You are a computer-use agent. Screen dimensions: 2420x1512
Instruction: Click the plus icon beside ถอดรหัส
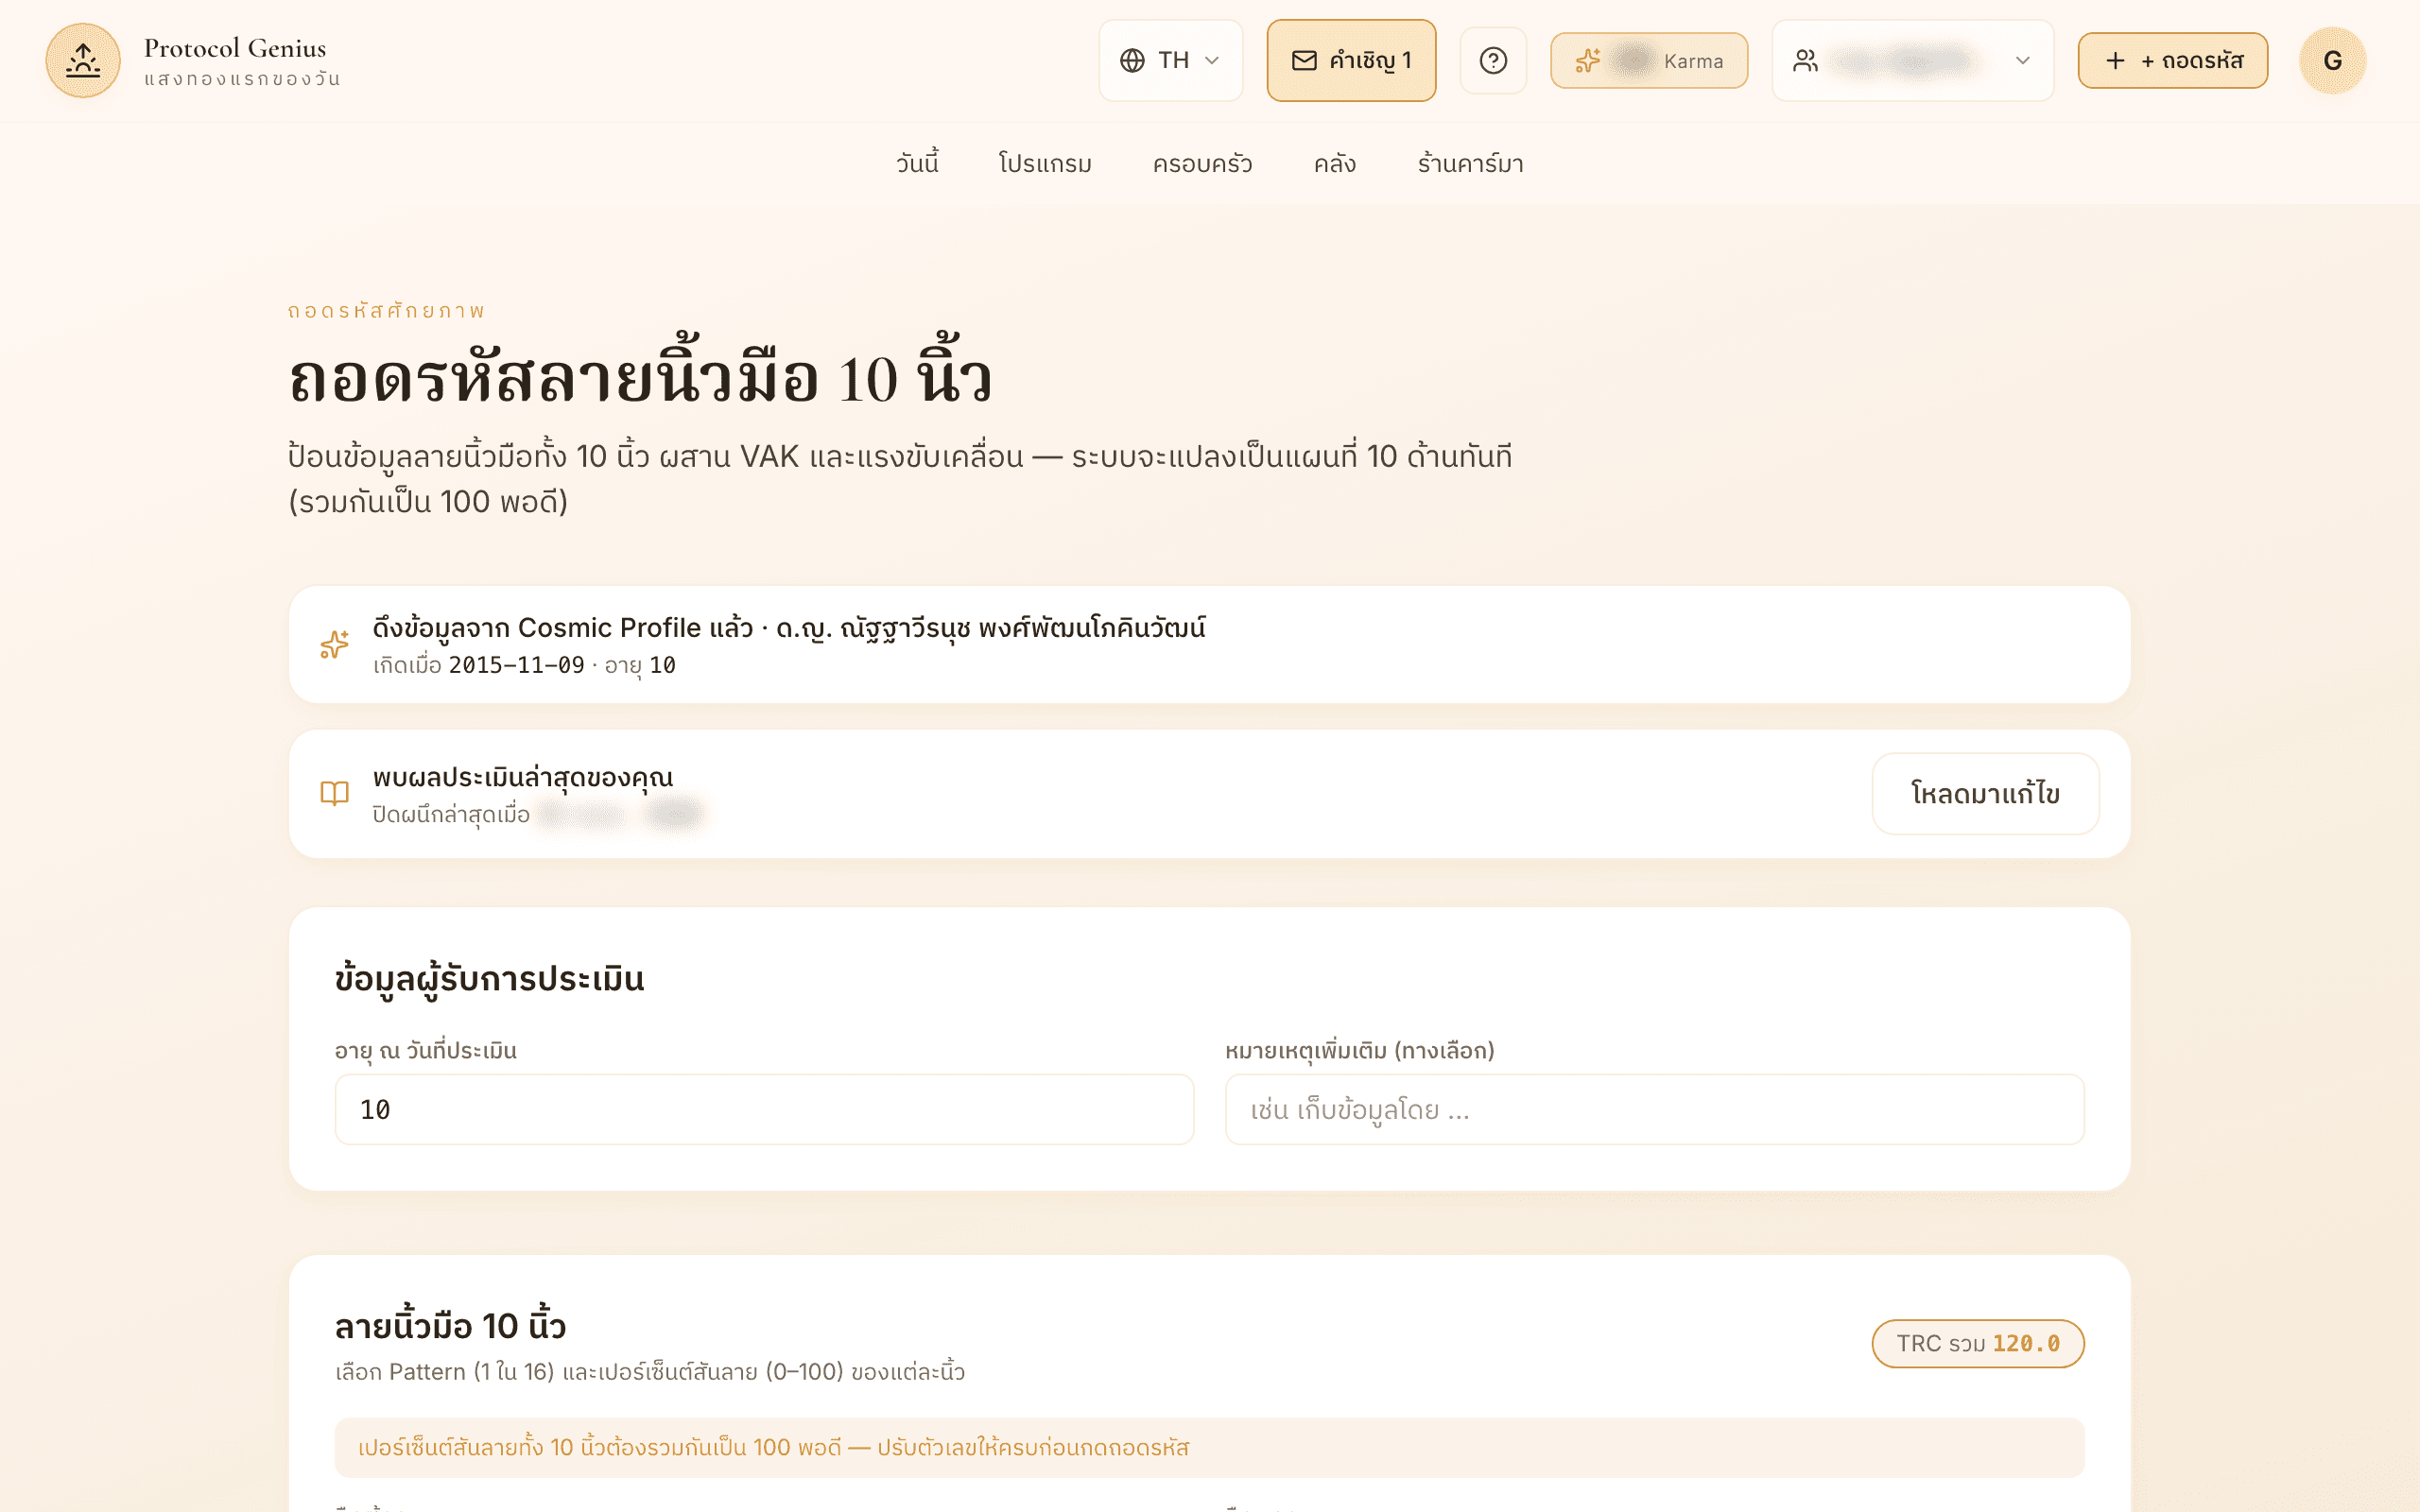[x=2115, y=60]
